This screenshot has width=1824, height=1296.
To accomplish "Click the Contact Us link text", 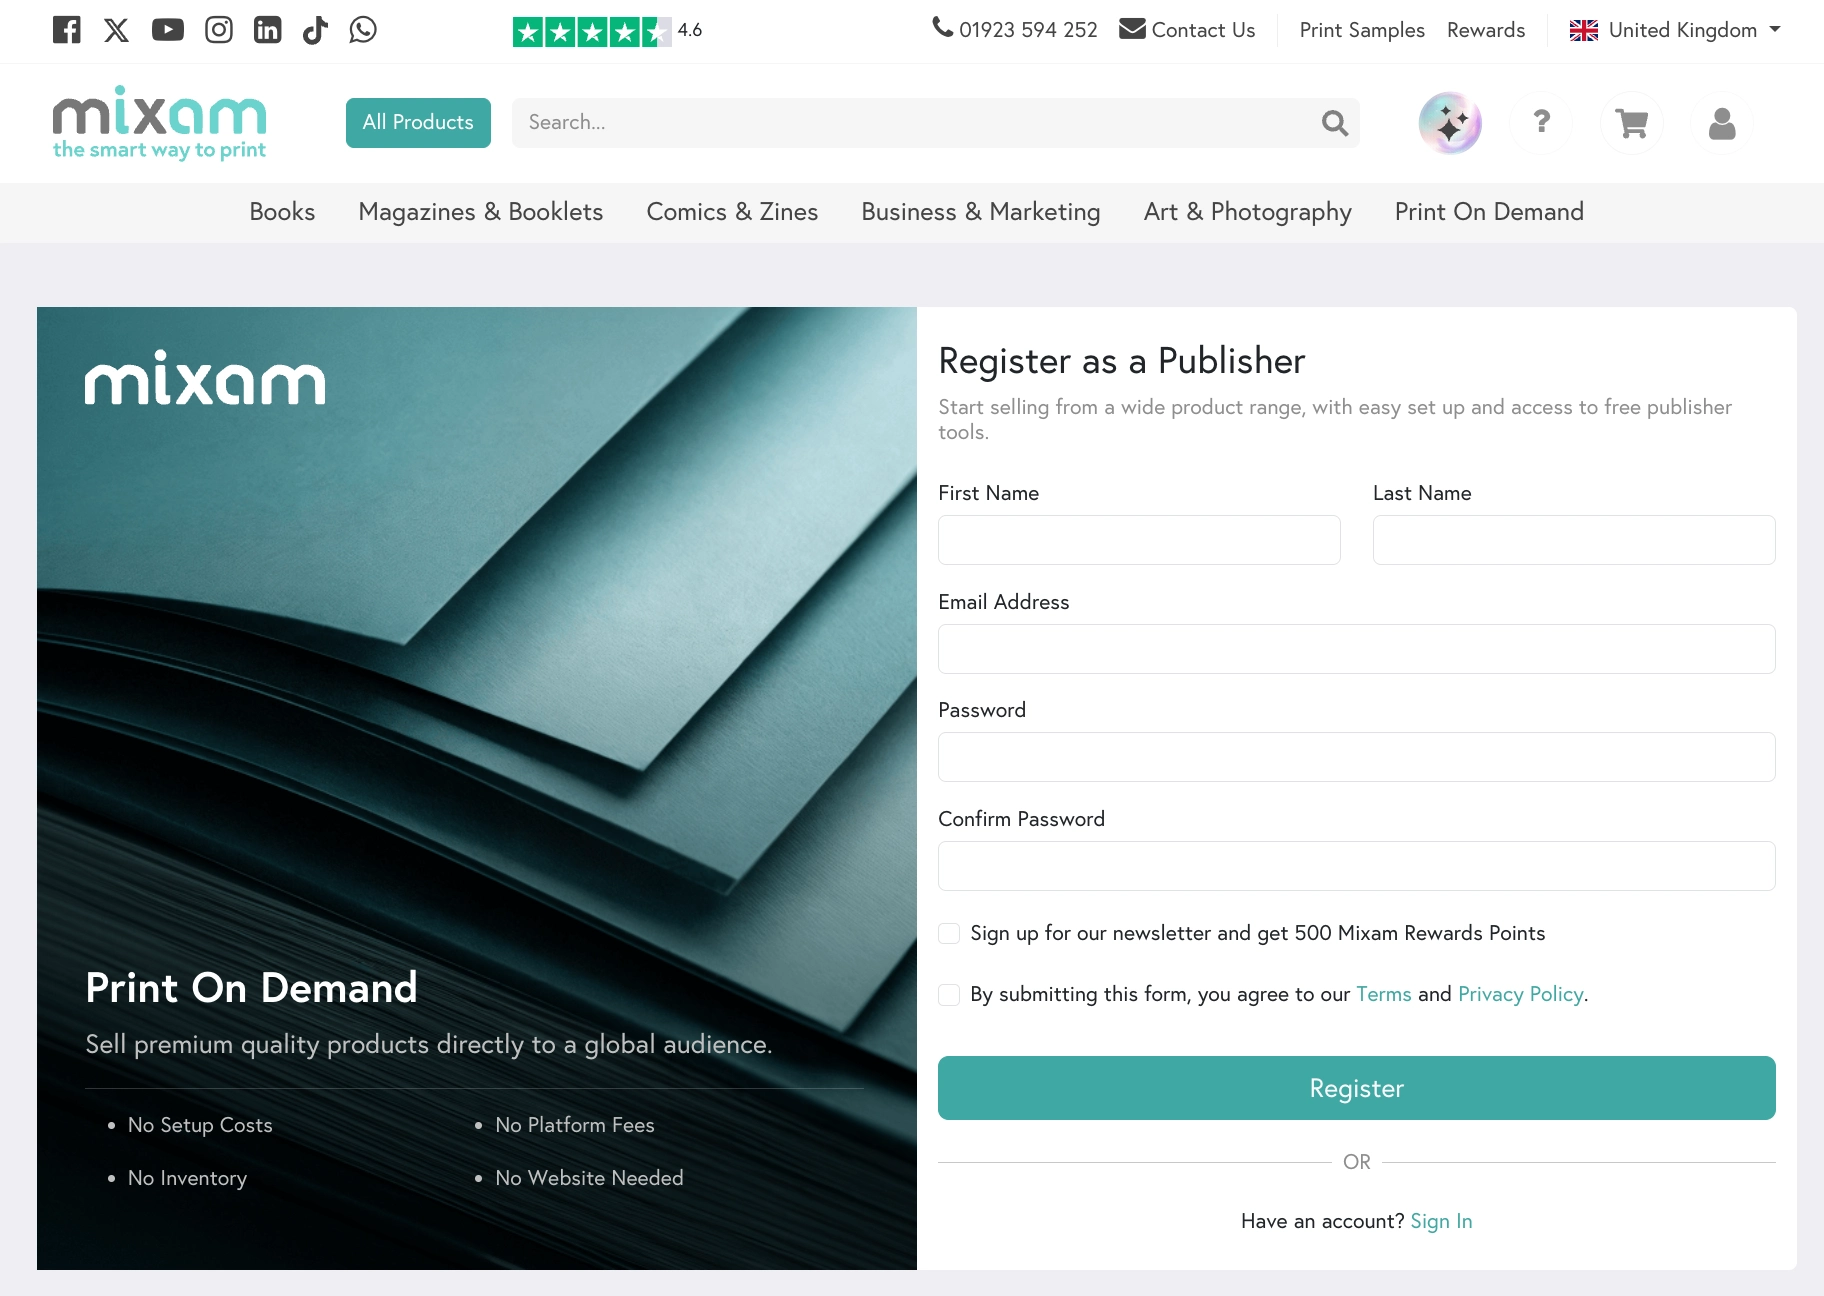I will [x=1203, y=30].
